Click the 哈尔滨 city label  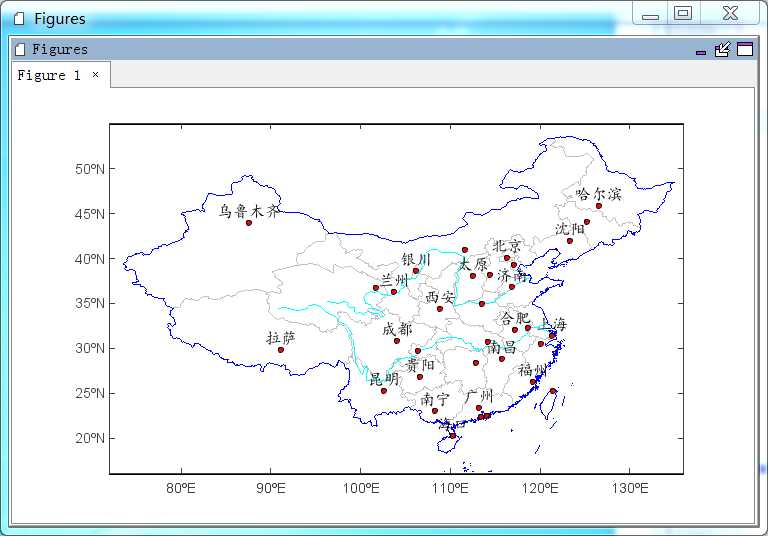[598, 194]
